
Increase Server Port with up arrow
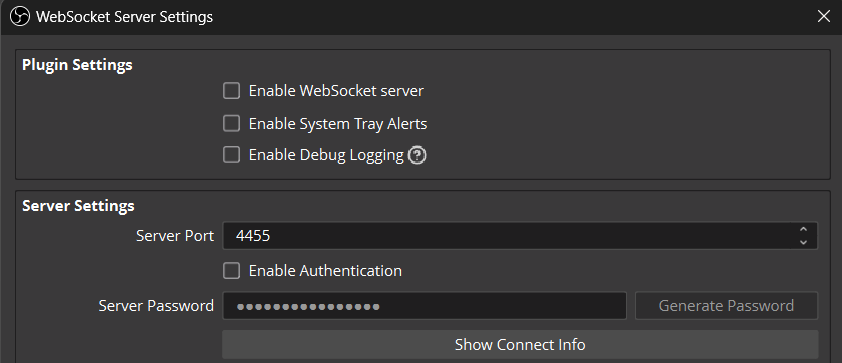click(x=803, y=229)
